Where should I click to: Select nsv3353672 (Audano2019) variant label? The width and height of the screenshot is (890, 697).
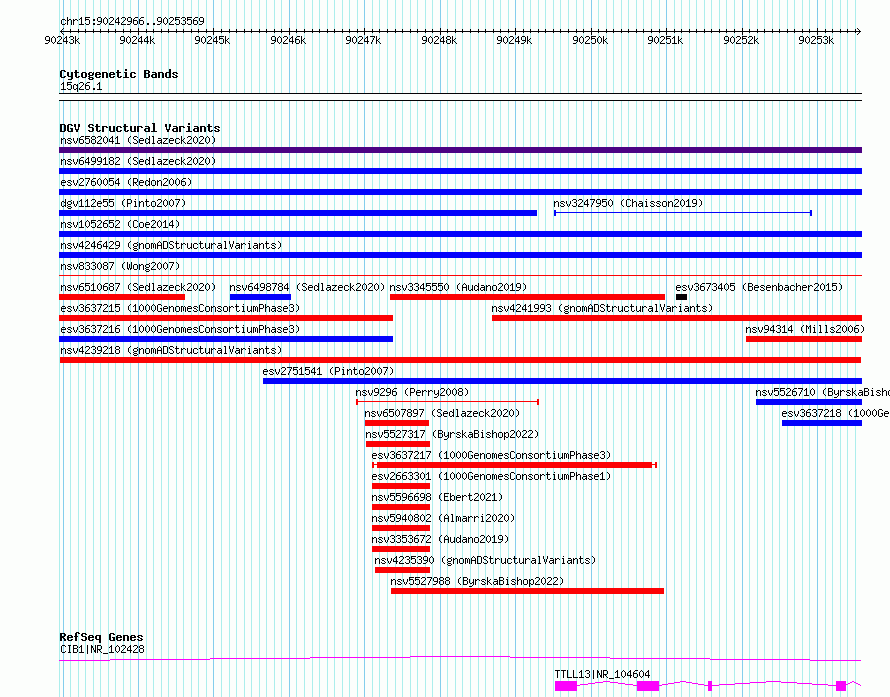point(440,539)
